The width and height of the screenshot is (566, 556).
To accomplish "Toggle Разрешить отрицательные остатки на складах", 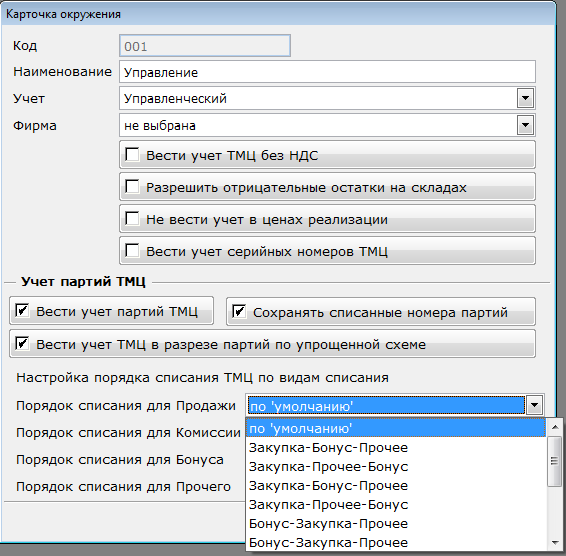I will click(132, 187).
